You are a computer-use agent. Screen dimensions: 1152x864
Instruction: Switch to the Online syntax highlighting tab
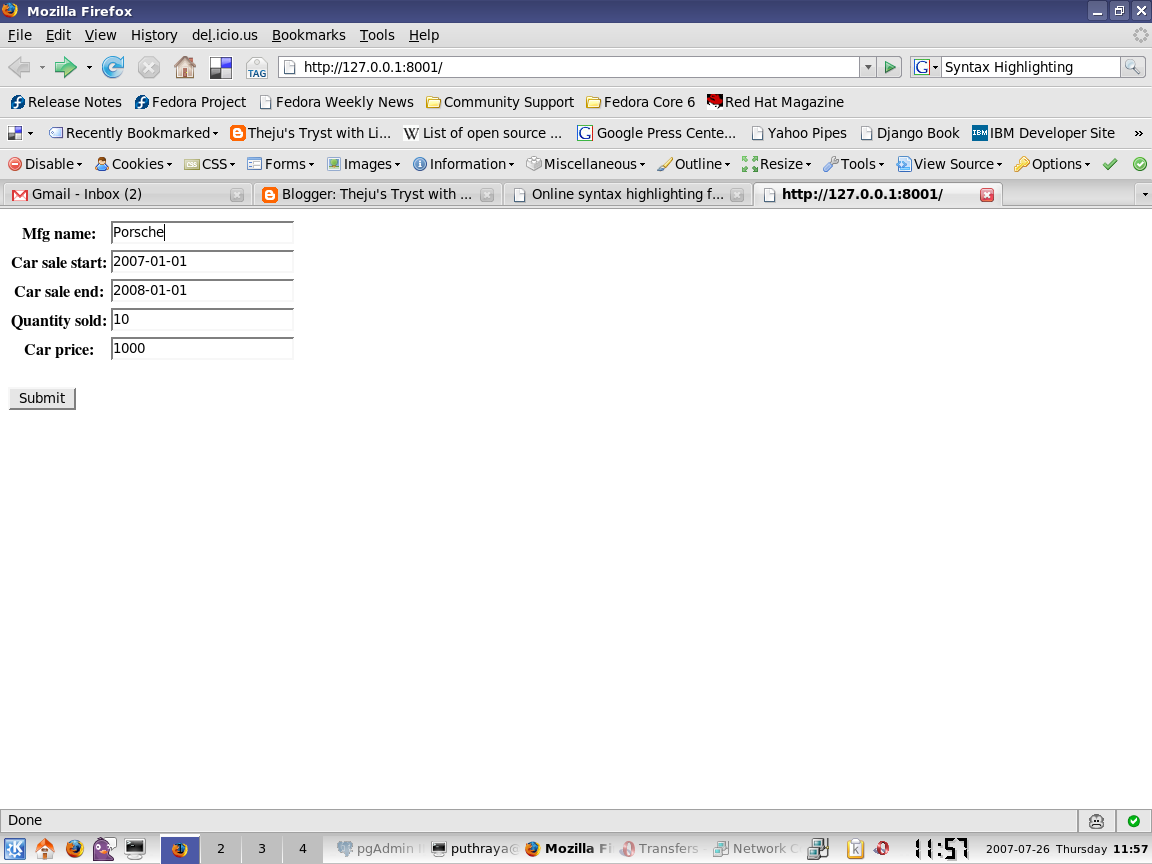pyautogui.click(x=627, y=195)
